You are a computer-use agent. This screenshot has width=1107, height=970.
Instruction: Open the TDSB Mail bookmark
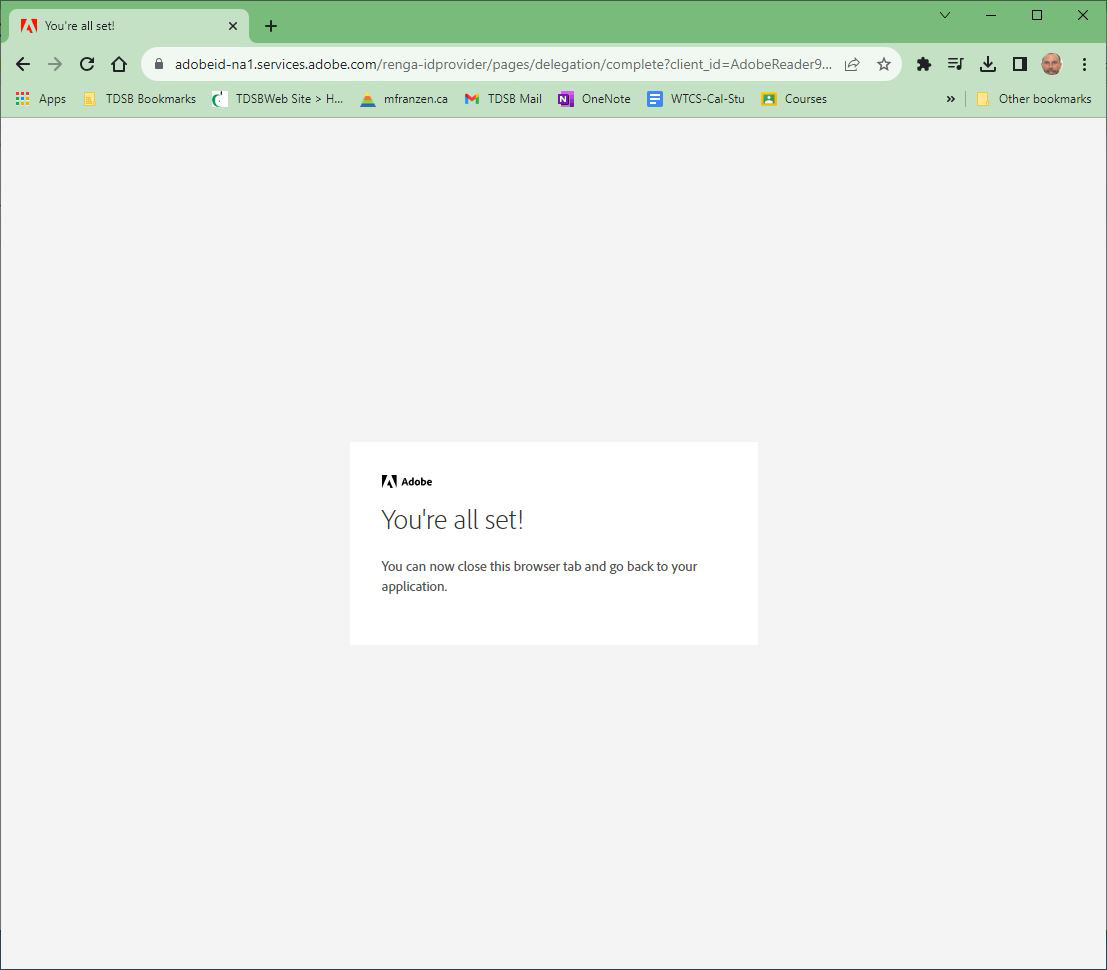click(503, 99)
